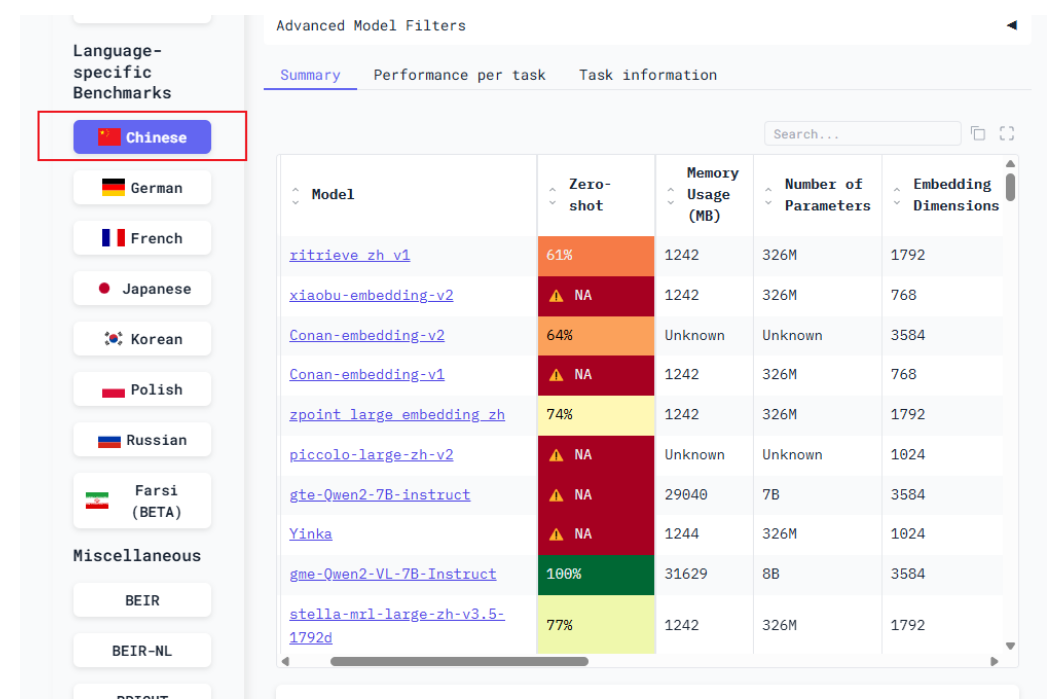Open the piccolo-large-zh-v2 link
Screen dimensions: 1047x699
tap(371, 455)
